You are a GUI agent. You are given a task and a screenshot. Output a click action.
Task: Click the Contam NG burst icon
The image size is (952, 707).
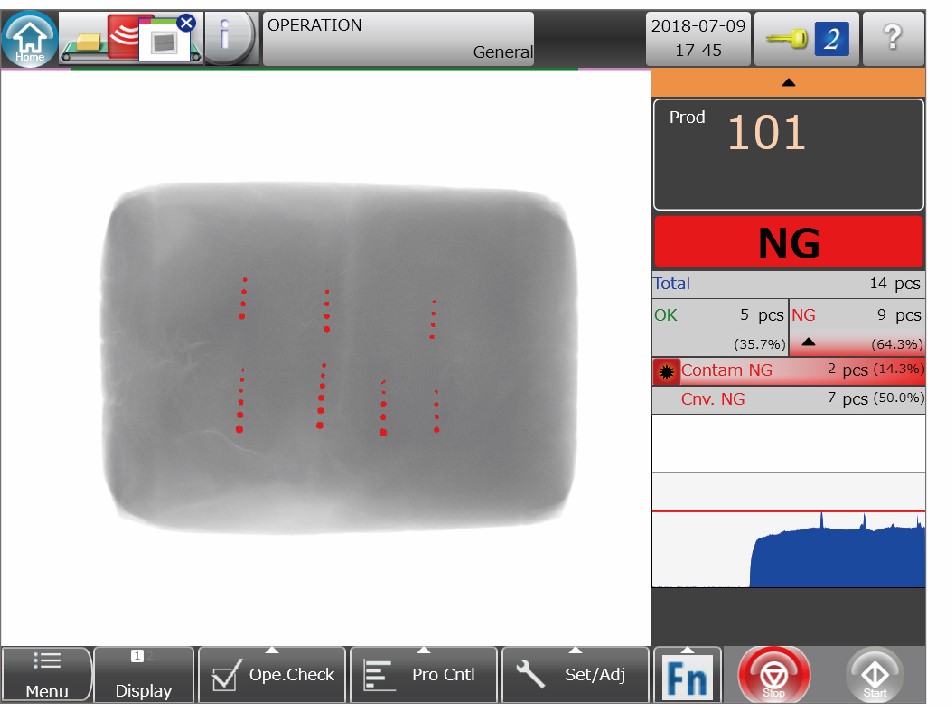point(665,371)
